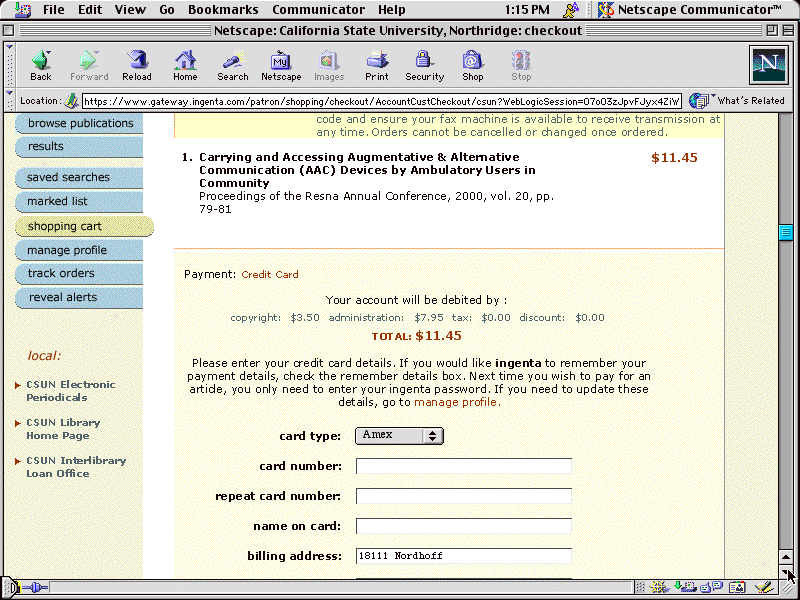Open saved searches from the sidebar
This screenshot has height=600, width=800.
pos(79,178)
